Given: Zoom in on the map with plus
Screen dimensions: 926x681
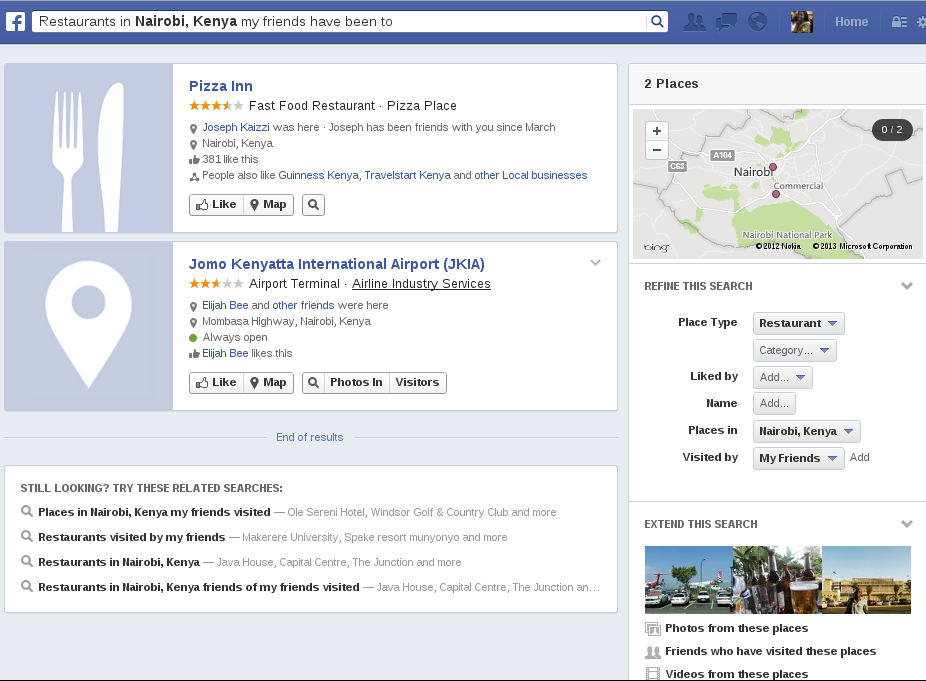Looking at the screenshot, I should [x=657, y=131].
